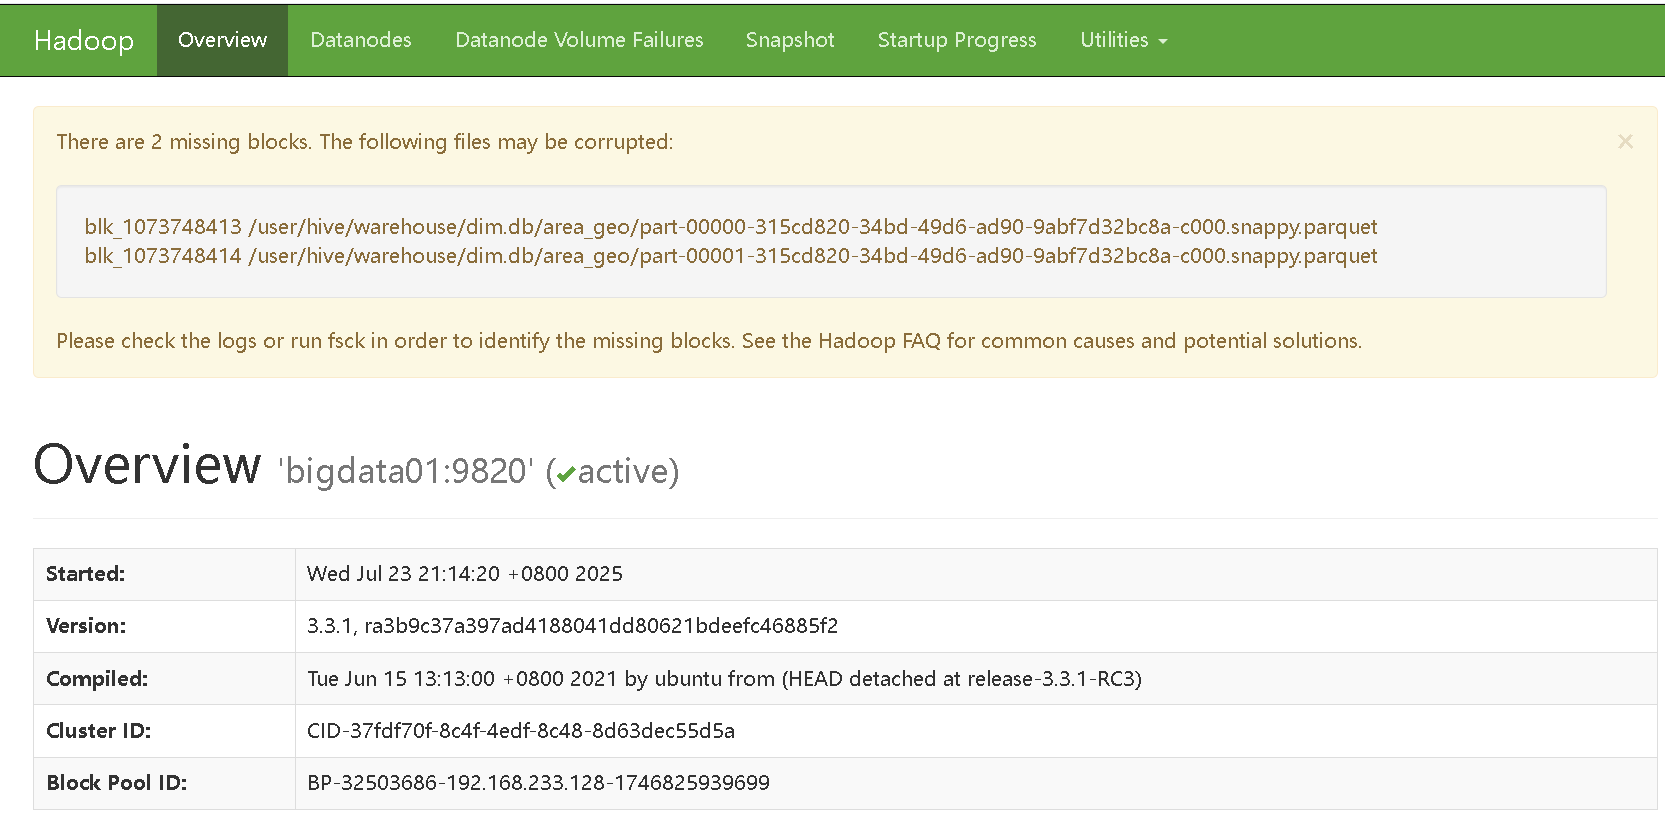Click the version value '3.3.1, ra3b9c37a...'
1665x832 pixels.
572,626
